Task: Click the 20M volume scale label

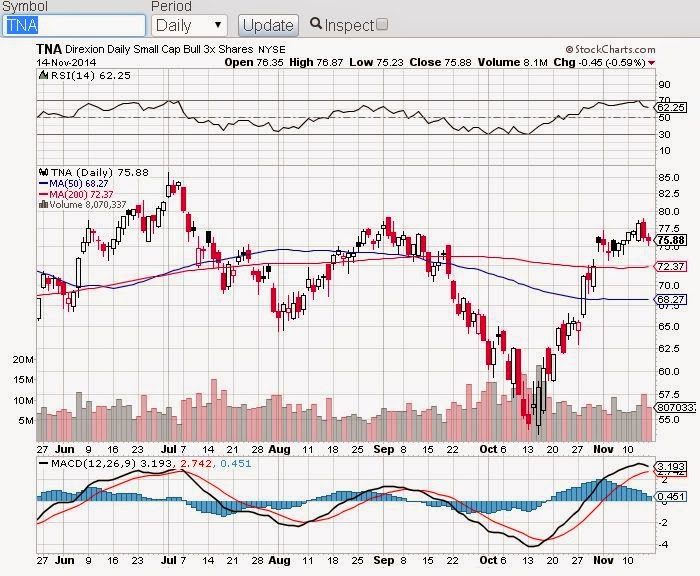Action: pos(23,359)
